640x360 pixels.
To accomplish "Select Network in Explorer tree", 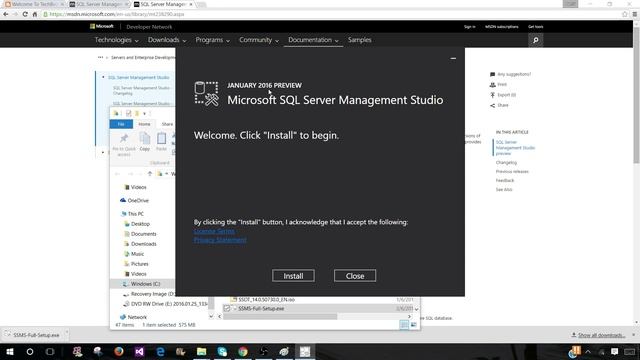I will pyautogui.click(x=133, y=317).
